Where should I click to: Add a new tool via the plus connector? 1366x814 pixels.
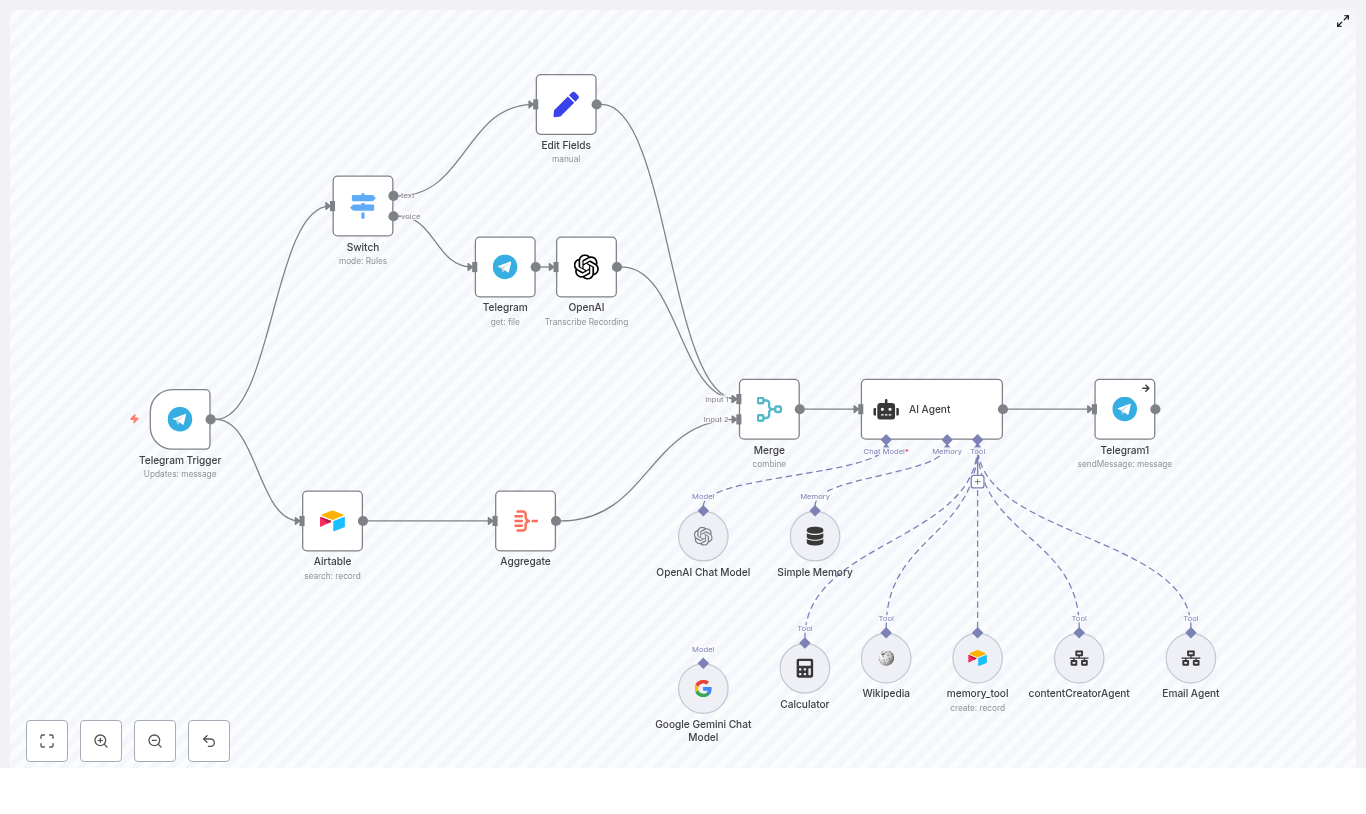(977, 481)
